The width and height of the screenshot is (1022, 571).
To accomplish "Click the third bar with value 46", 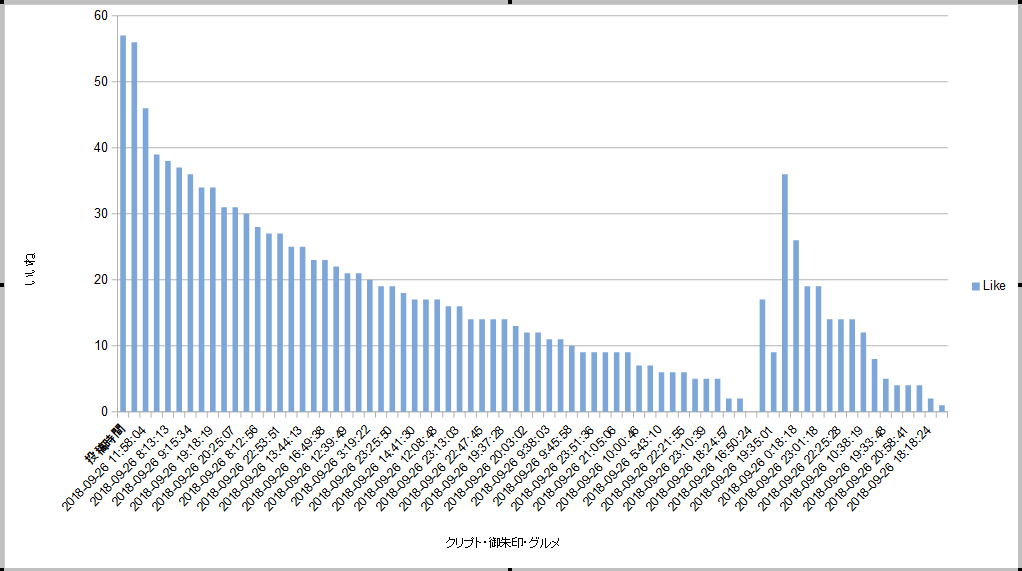I will [x=145, y=260].
